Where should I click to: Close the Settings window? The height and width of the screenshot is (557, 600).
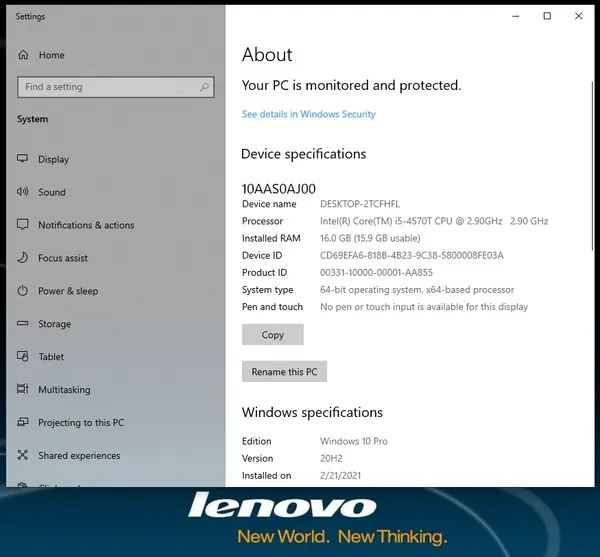coord(579,16)
